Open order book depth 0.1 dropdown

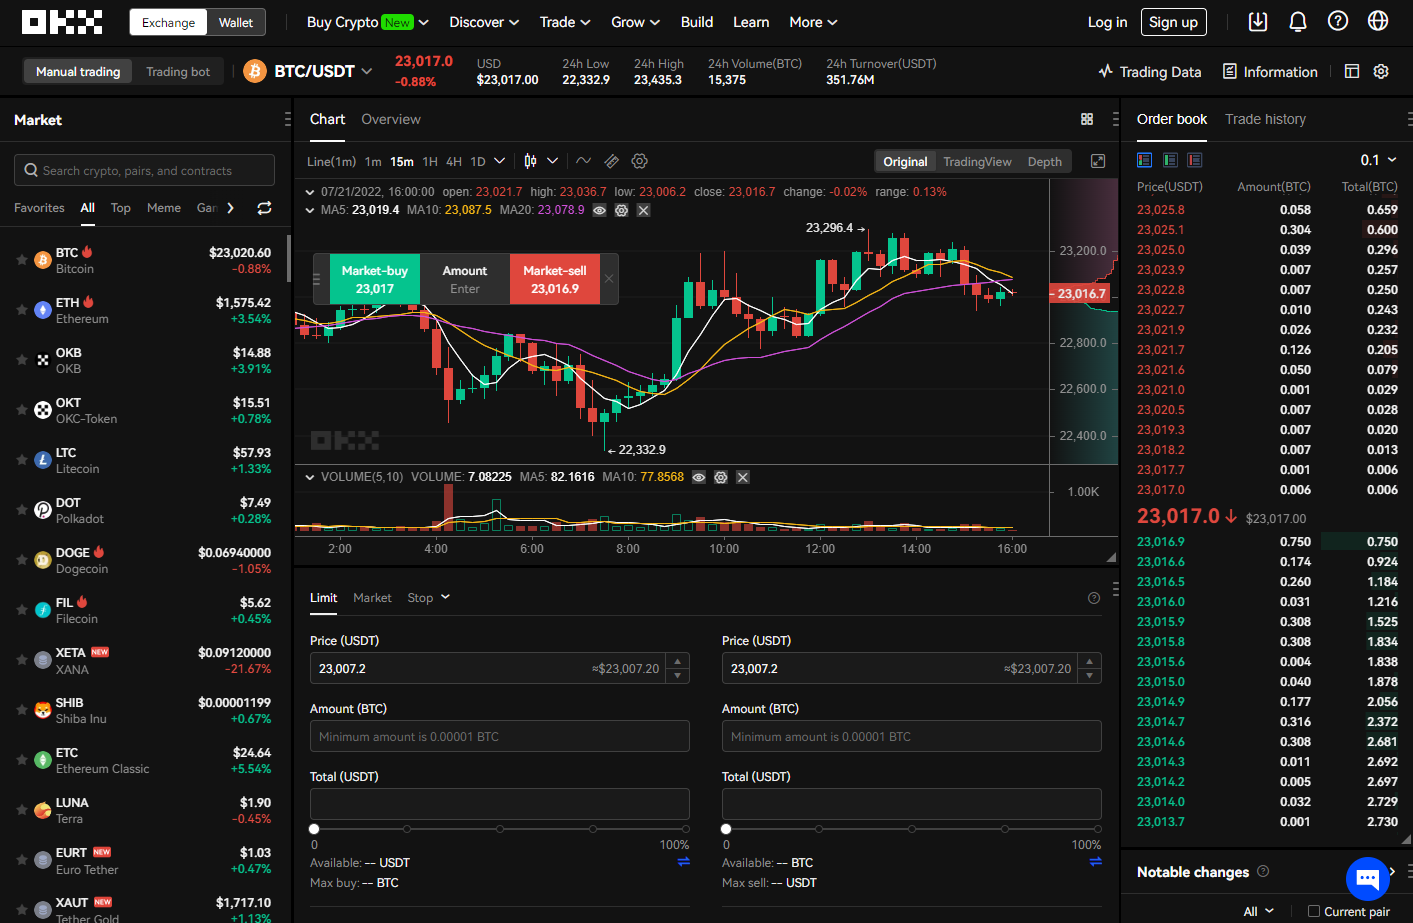[1378, 160]
